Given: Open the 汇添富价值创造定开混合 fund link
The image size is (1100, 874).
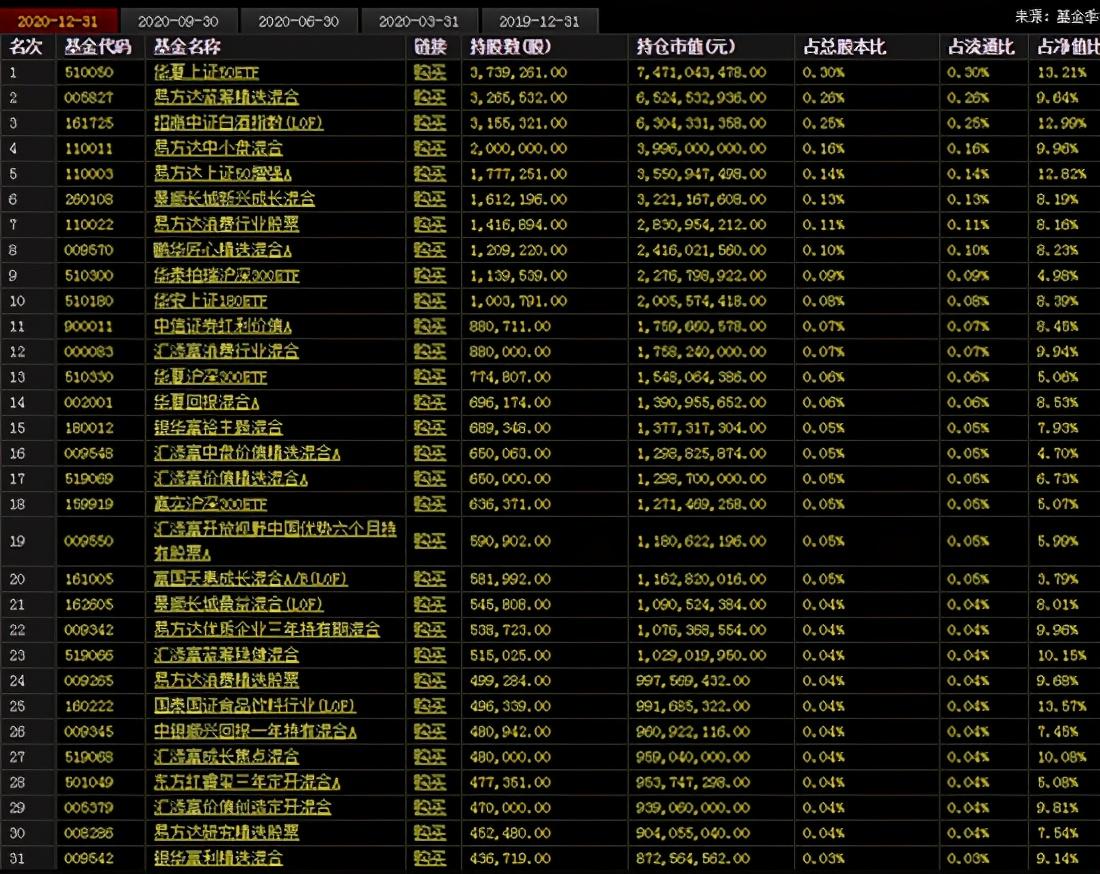Looking at the screenshot, I should pos(243,807).
